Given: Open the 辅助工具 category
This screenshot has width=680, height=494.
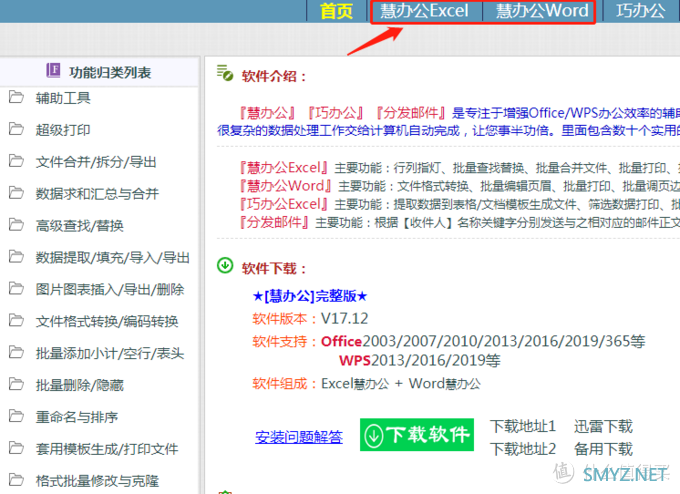Looking at the screenshot, I should pyautogui.click(x=63, y=98).
